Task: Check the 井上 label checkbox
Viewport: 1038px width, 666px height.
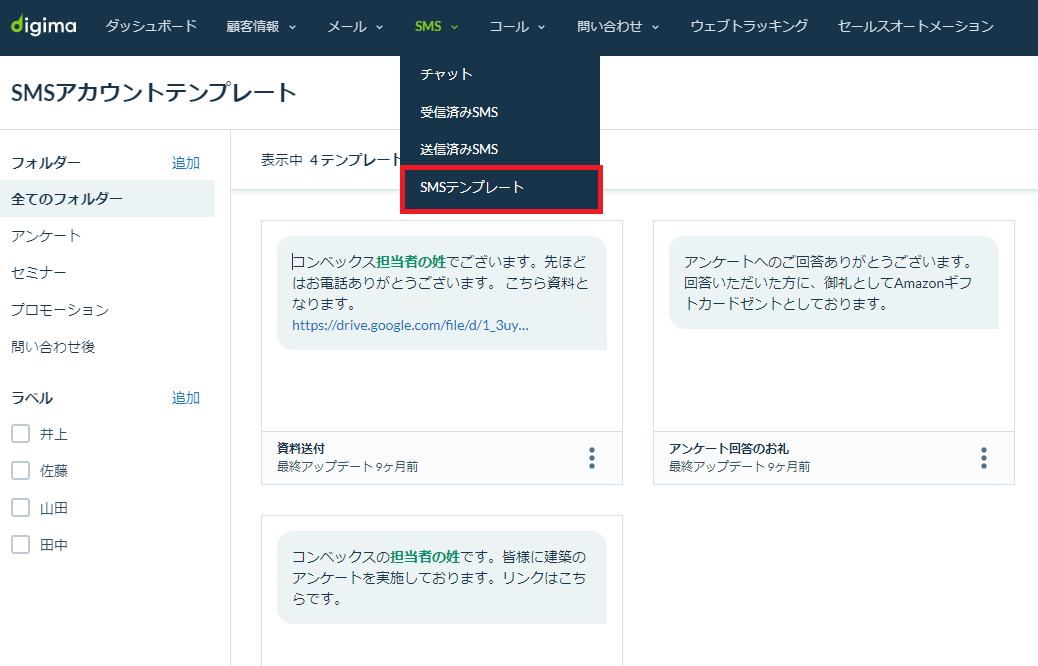Action: pyautogui.click(x=21, y=434)
